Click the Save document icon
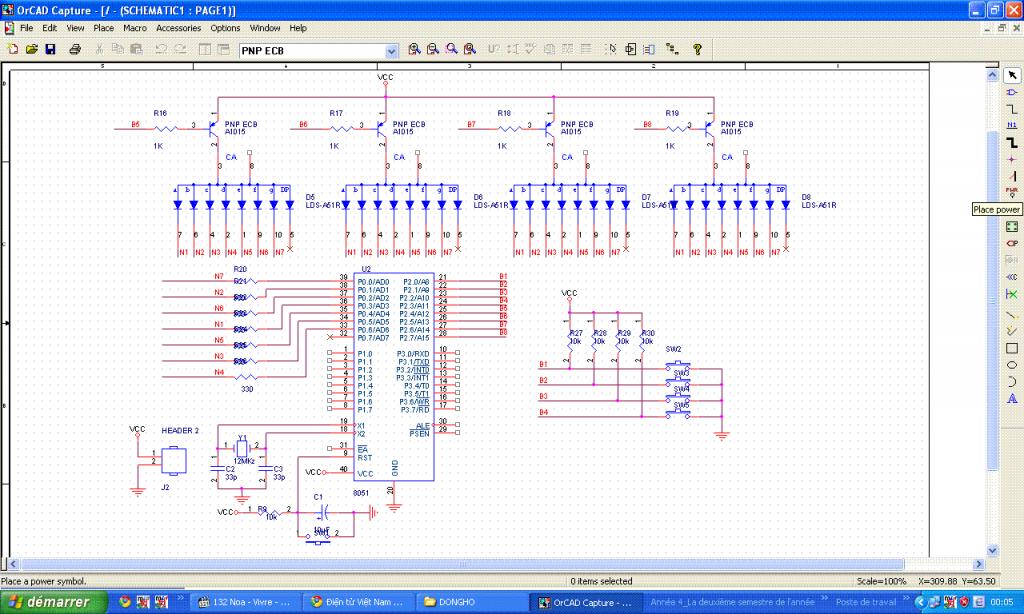The image size is (1024, 614). click(x=50, y=49)
